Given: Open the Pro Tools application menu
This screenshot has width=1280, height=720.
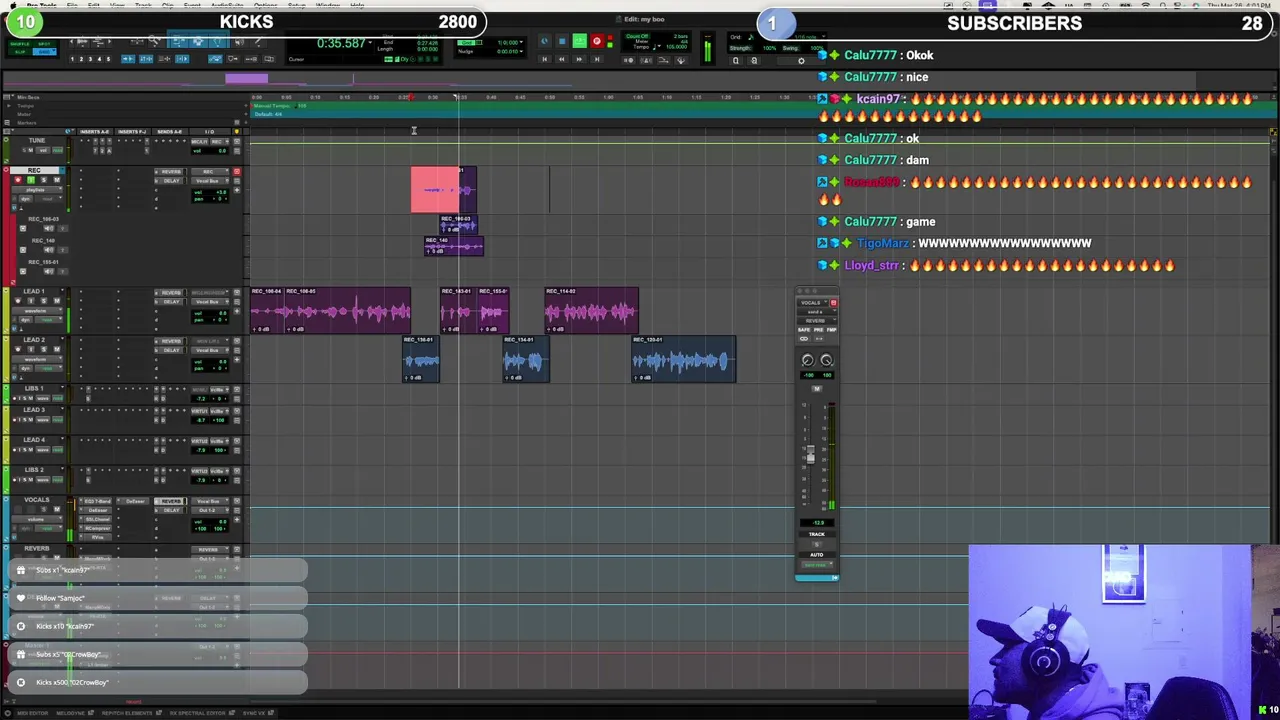Looking at the screenshot, I should [42, 5].
